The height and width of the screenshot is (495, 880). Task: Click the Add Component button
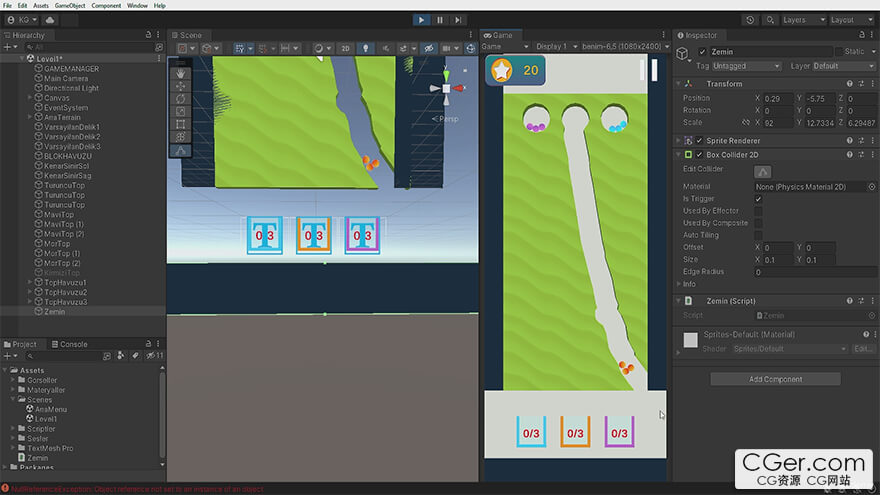[775, 379]
